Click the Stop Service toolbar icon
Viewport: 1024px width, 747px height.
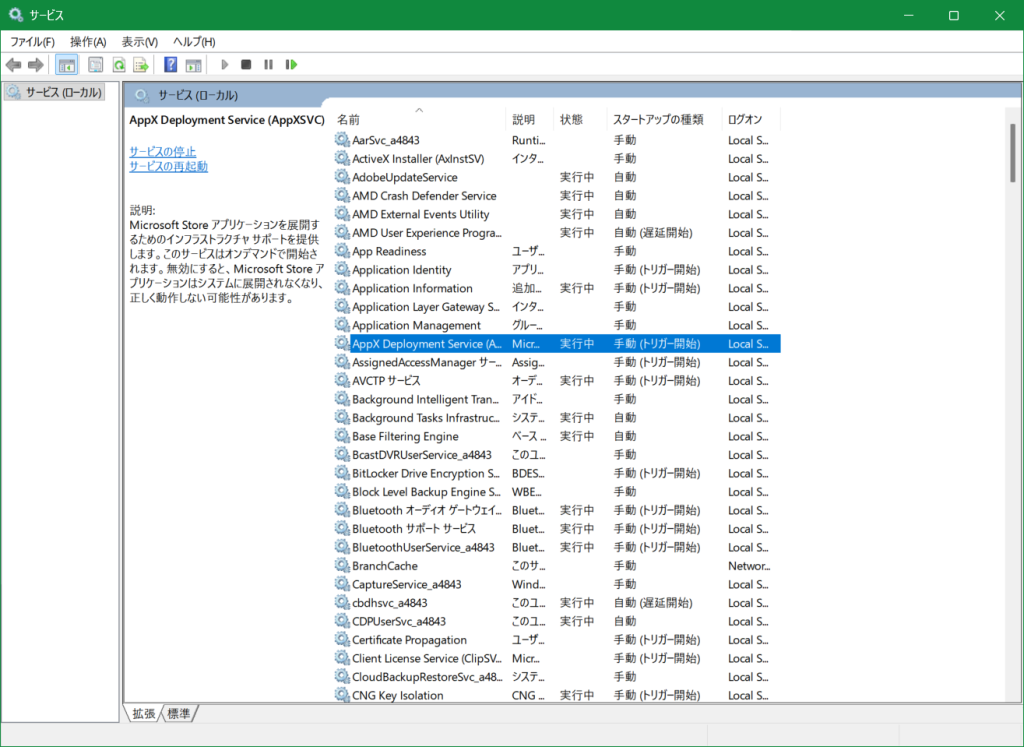(x=246, y=65)
